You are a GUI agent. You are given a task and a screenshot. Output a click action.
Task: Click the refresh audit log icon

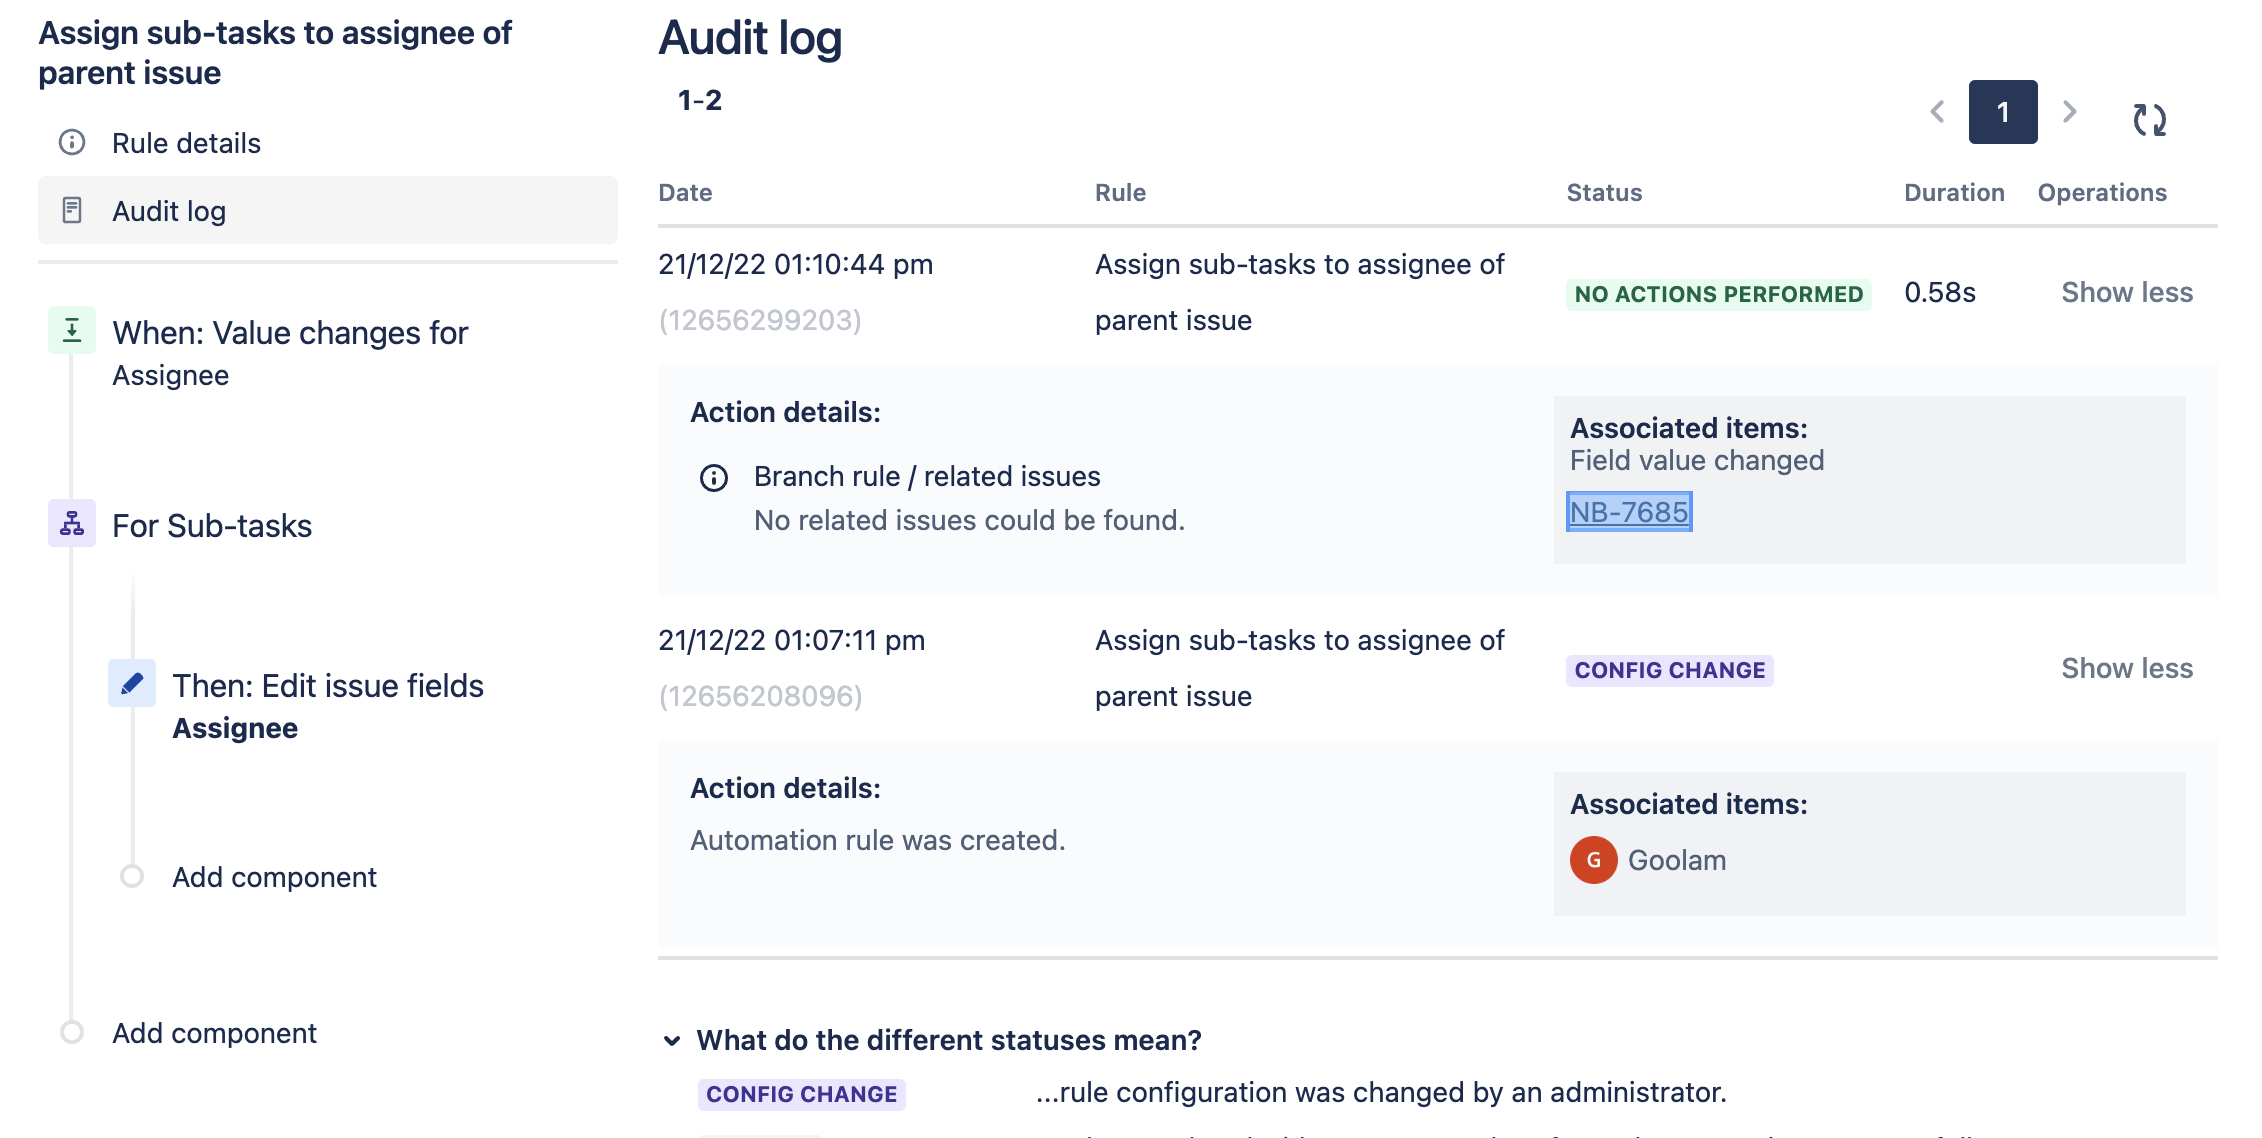click(x=2149, y=119)
